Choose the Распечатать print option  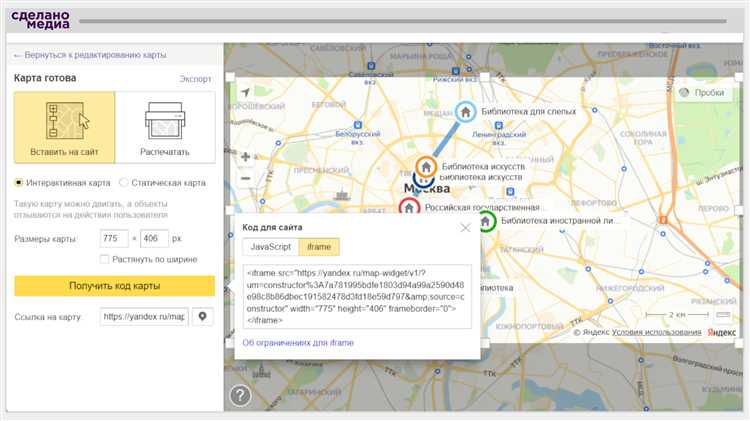(x=165, y=127)
